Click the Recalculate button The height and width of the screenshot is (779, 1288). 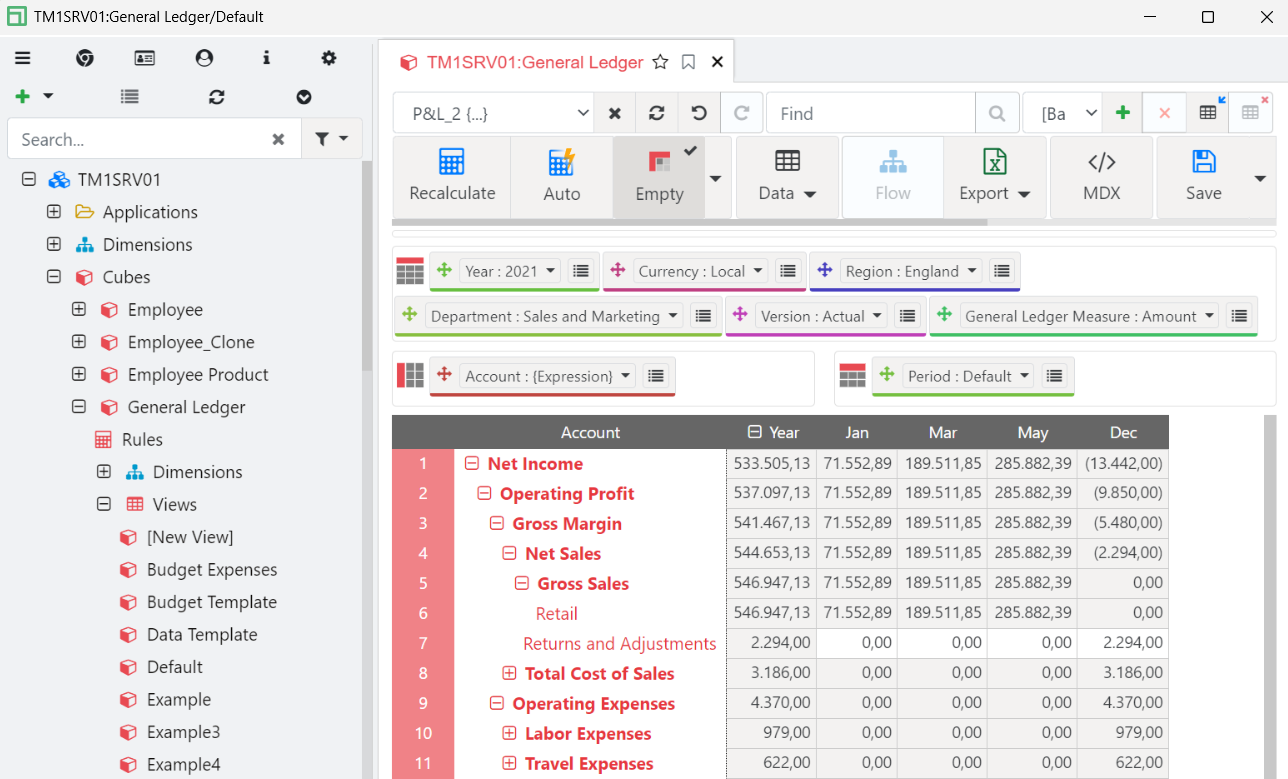(x=452, y=177)
